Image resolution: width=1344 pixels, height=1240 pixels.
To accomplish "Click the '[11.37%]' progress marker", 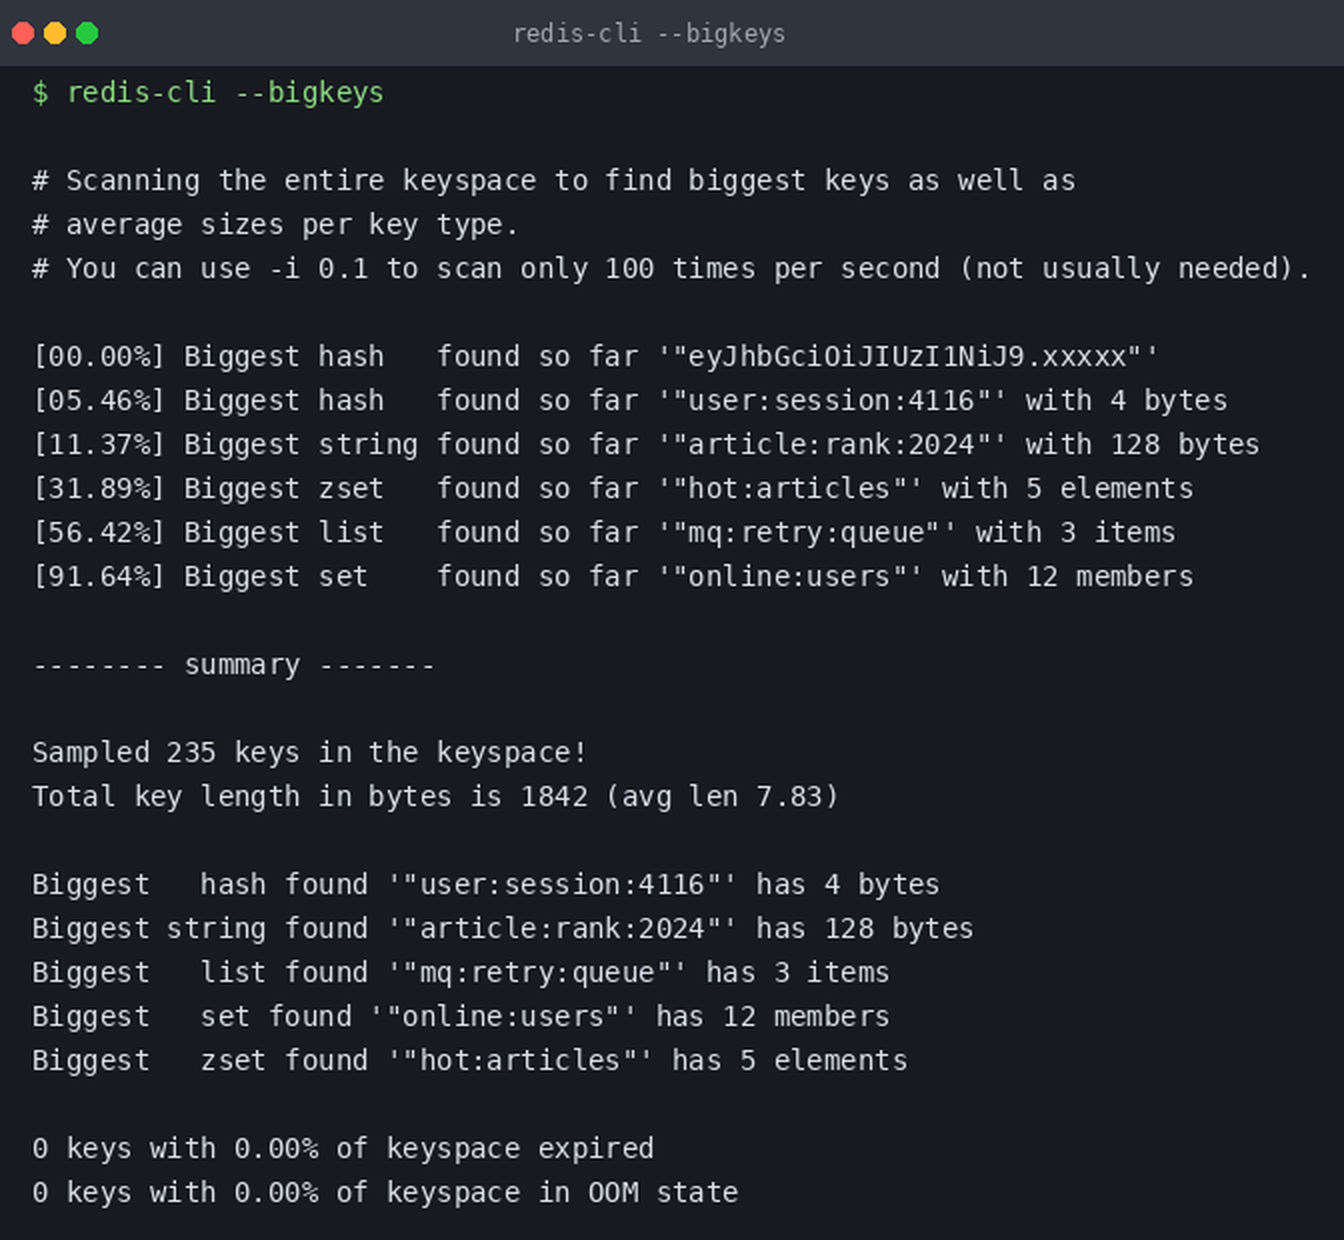I will 98,445.
